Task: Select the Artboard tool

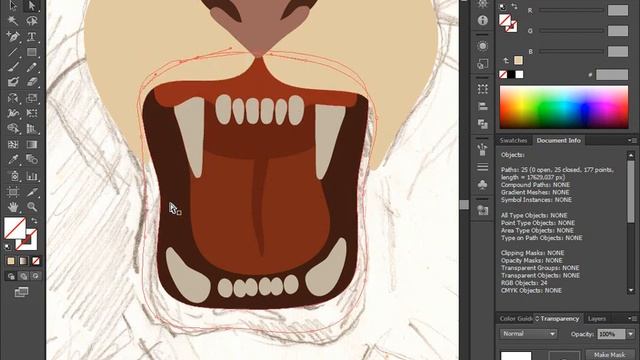Action: (x=13, y=191)
